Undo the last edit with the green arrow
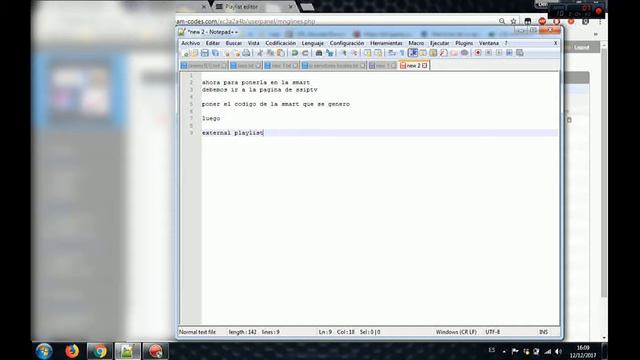This screenshot has width=640, height=360. (x=294, y=53)
